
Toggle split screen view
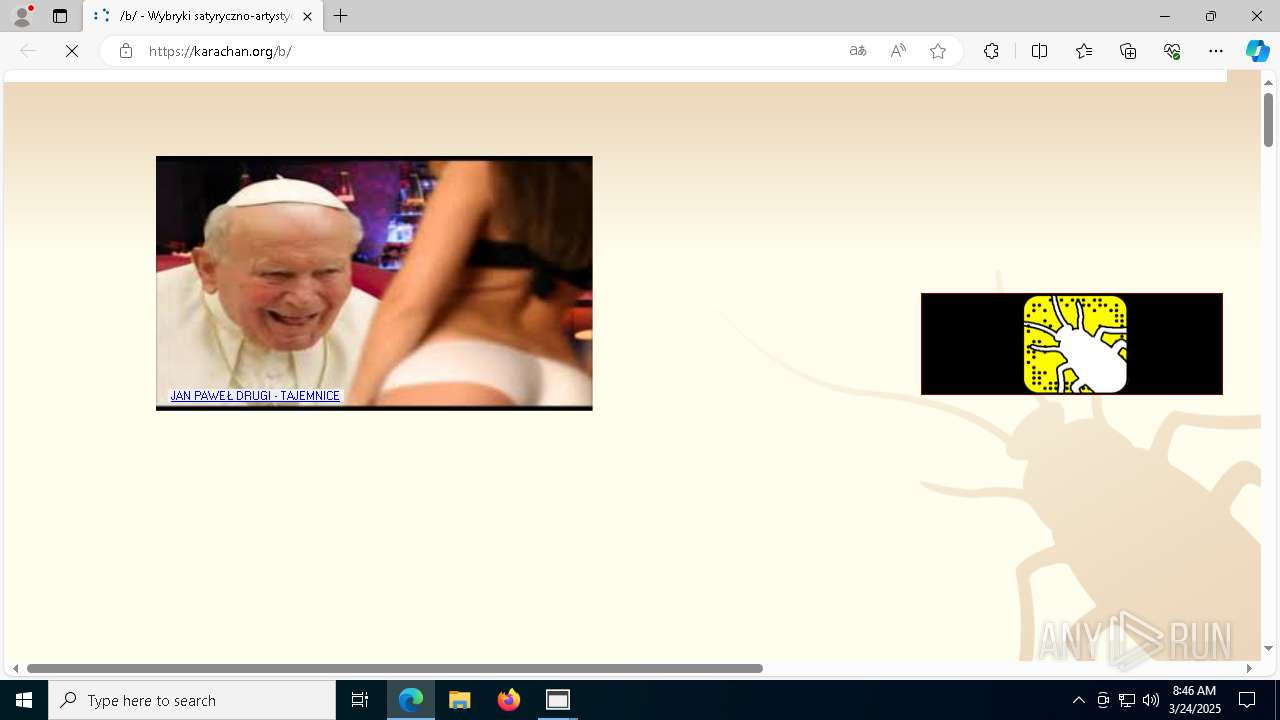click(x=1039, y=51)
